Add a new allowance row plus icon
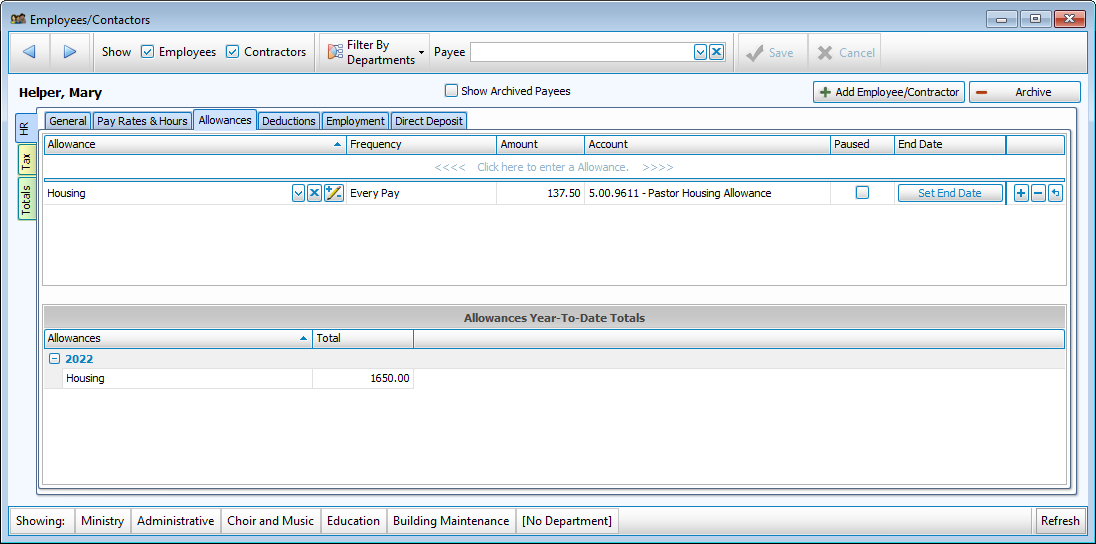 coord(1021,193)
